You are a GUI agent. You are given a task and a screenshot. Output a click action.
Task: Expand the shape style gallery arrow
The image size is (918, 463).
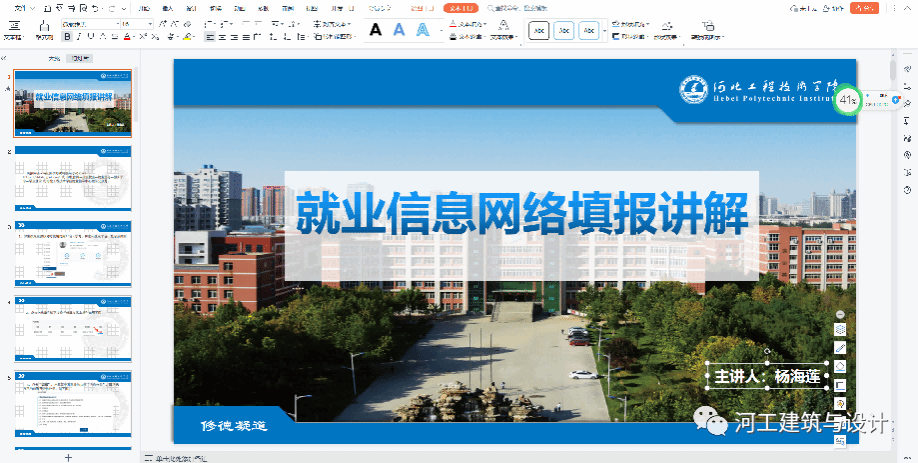pos(605,30)
